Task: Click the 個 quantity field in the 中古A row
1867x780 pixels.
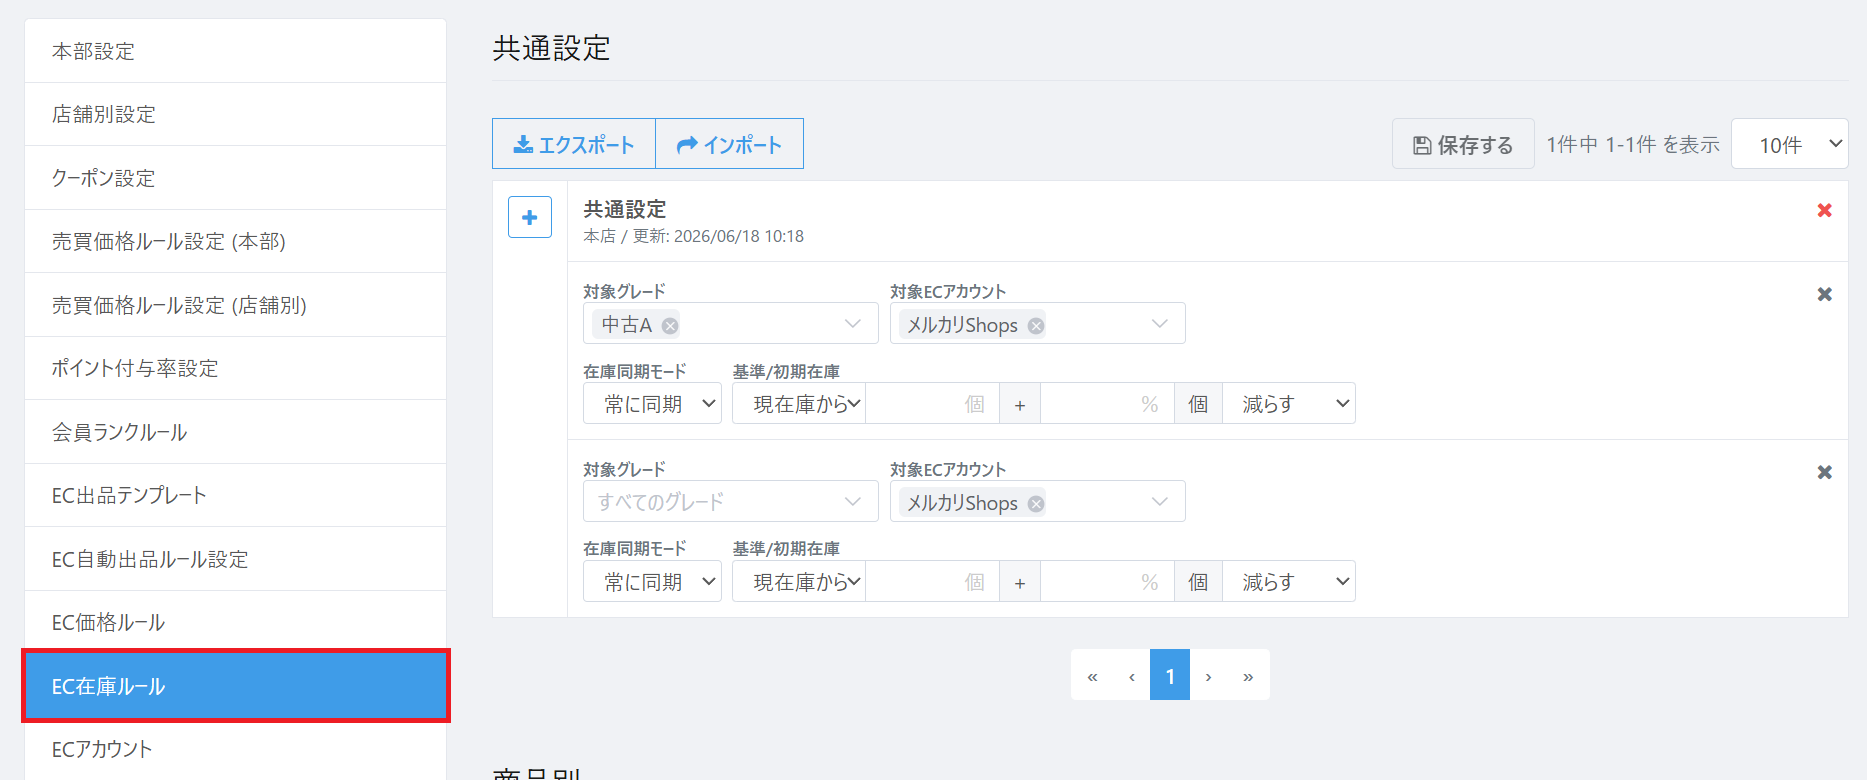Action: coord(932,403)
